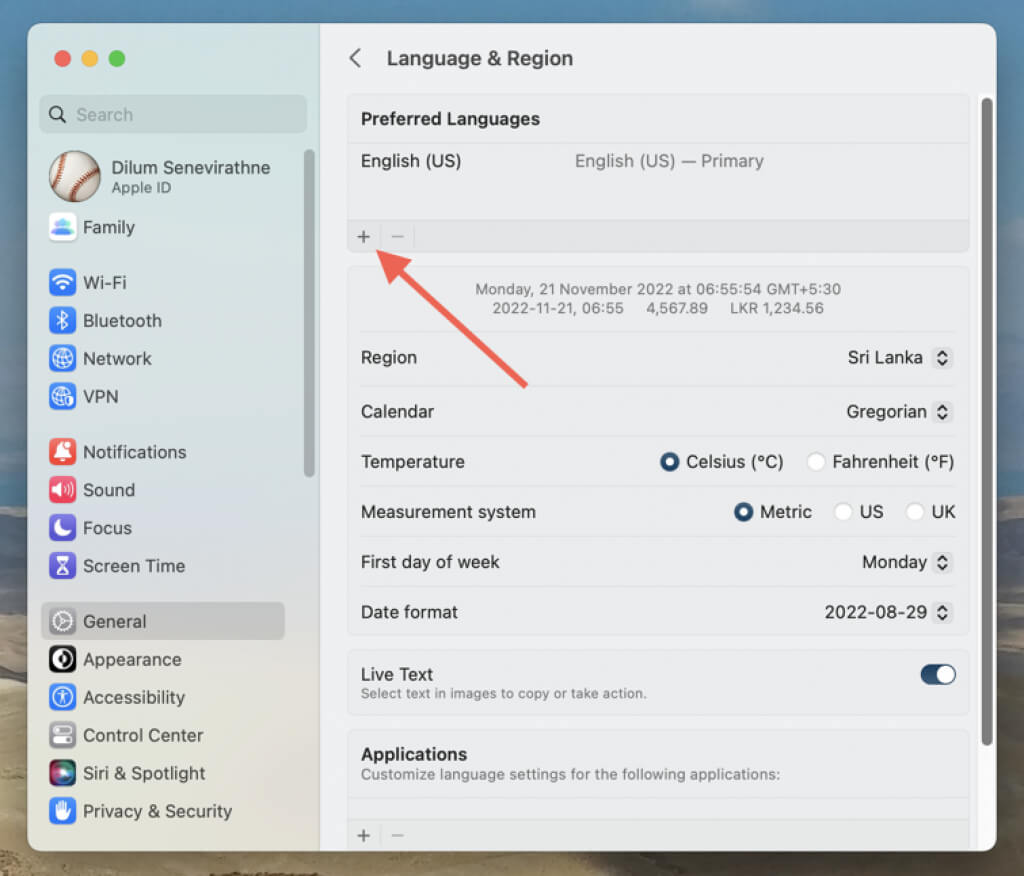Click the 4,567.89 number sample

677,308
